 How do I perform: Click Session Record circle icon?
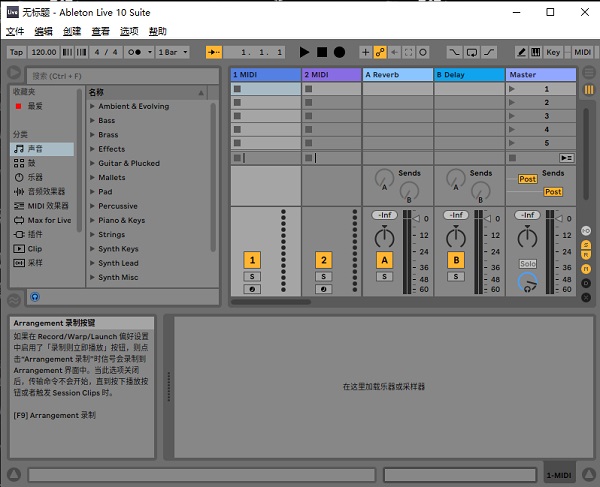pyautogui.click(x=423, y=52)
